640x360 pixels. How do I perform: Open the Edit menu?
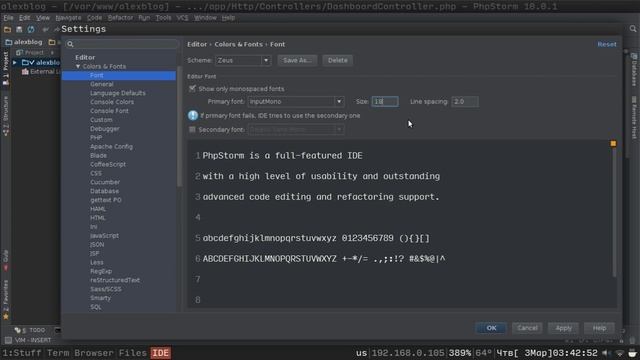[x=24, y=18]
